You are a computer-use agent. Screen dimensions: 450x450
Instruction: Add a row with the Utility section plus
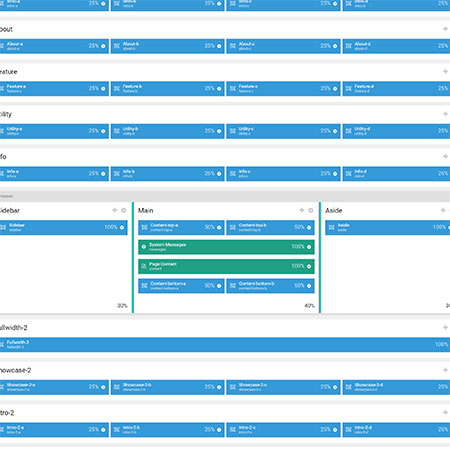[445, 114]
